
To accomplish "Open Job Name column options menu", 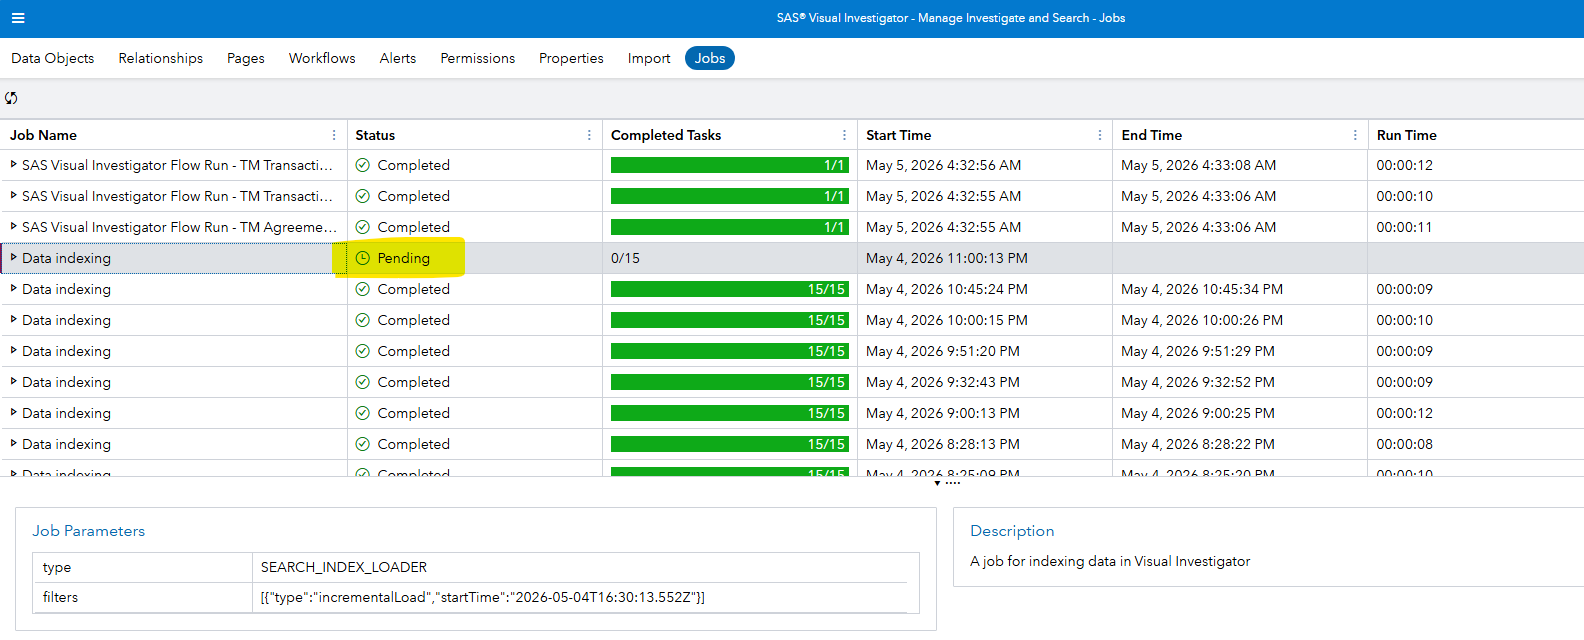I will point(334,135).
